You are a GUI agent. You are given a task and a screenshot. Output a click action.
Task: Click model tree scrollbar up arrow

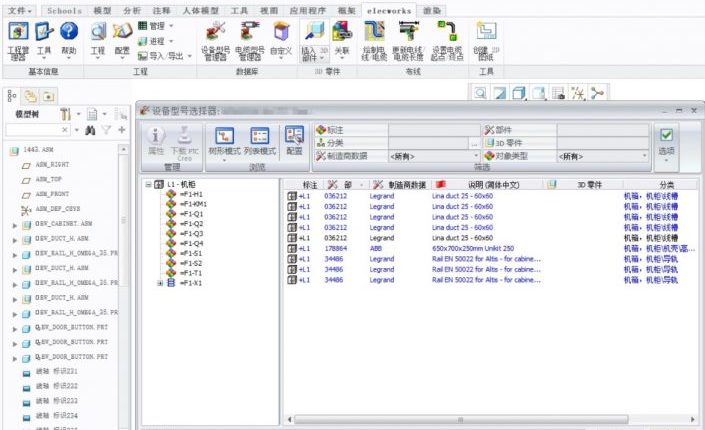click(124, 149)
